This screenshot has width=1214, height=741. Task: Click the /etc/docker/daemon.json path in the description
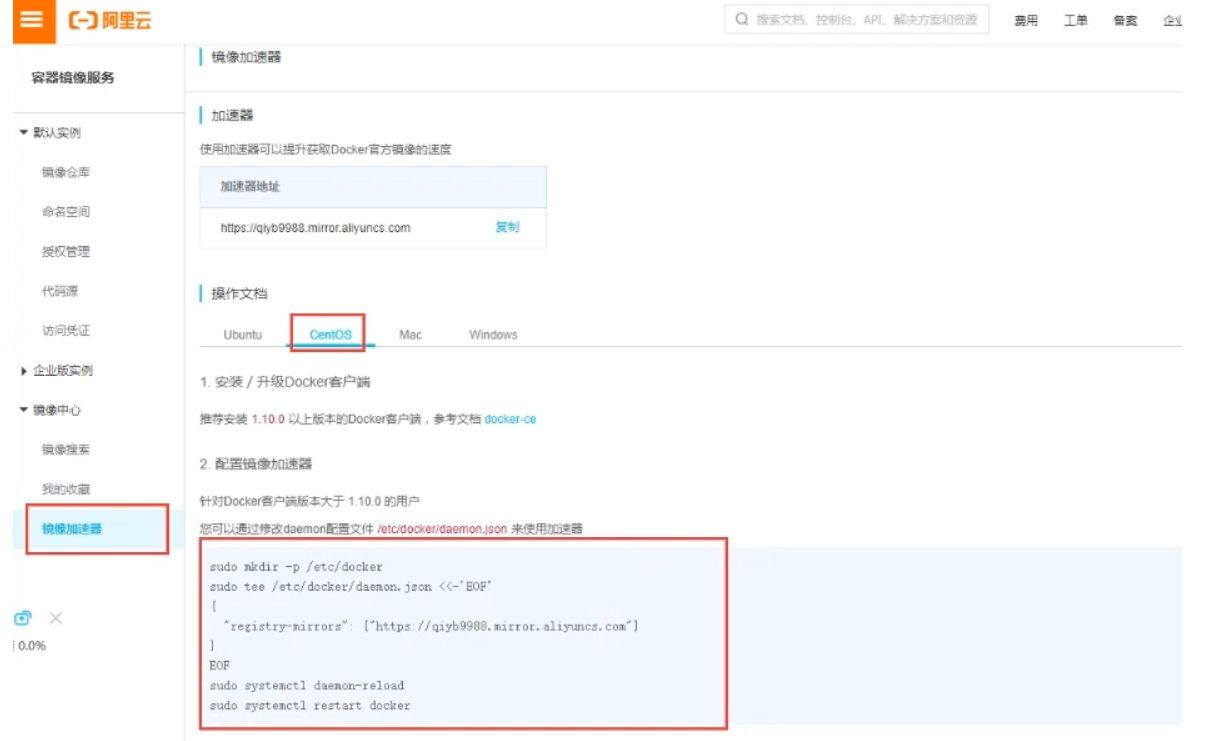442,529
